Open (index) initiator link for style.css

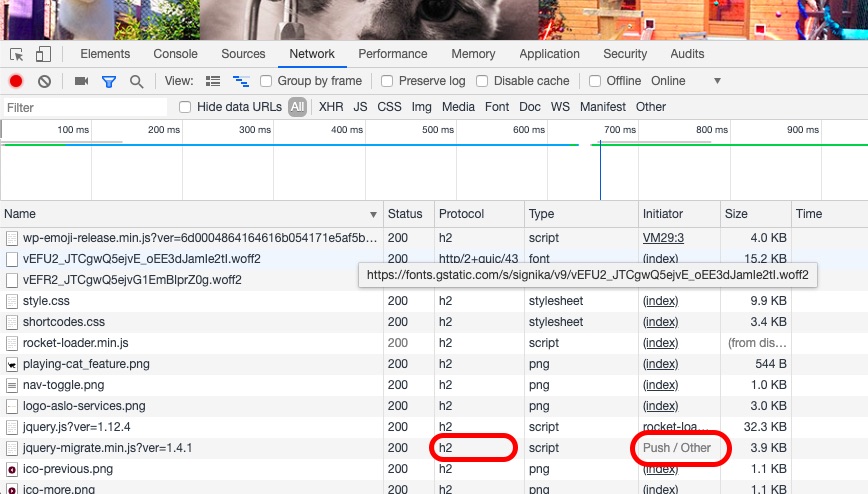[660, 301]
